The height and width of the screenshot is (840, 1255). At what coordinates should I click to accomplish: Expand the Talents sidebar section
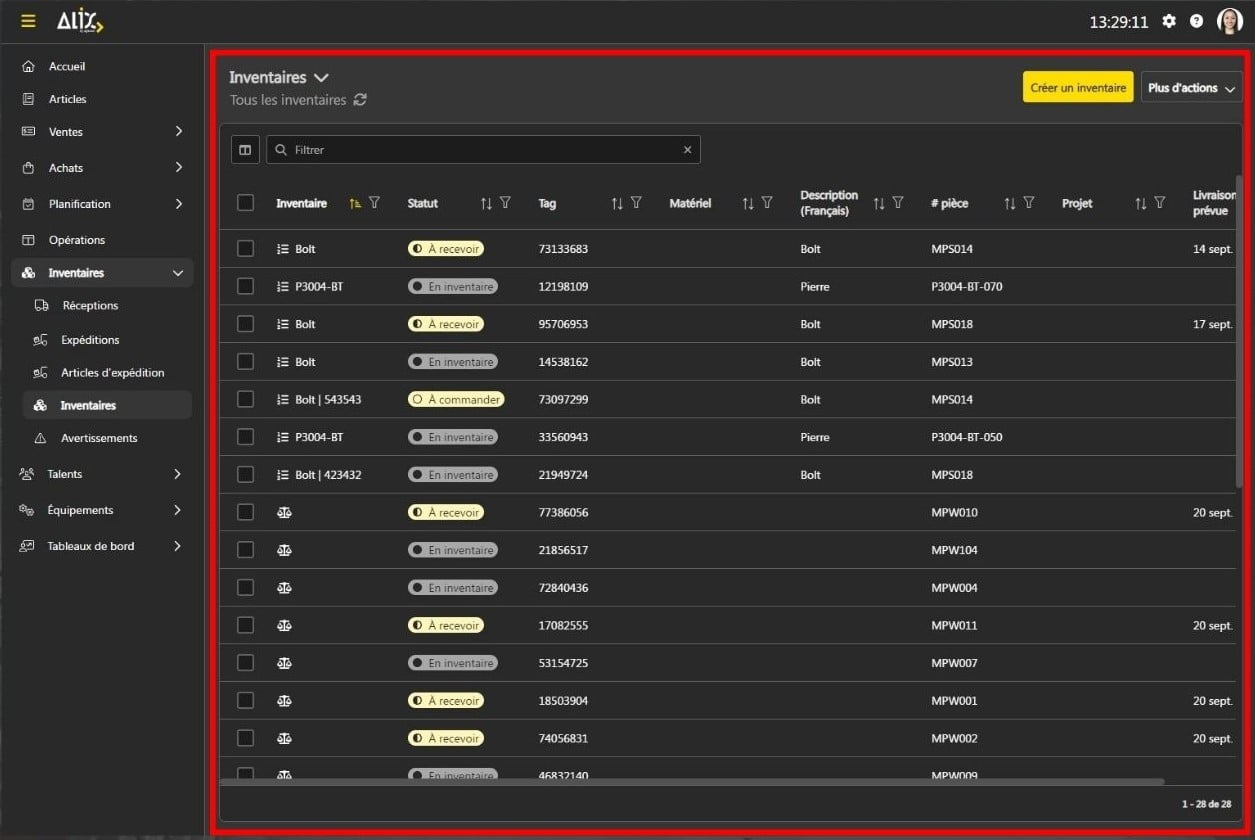[x=178, y=473]
